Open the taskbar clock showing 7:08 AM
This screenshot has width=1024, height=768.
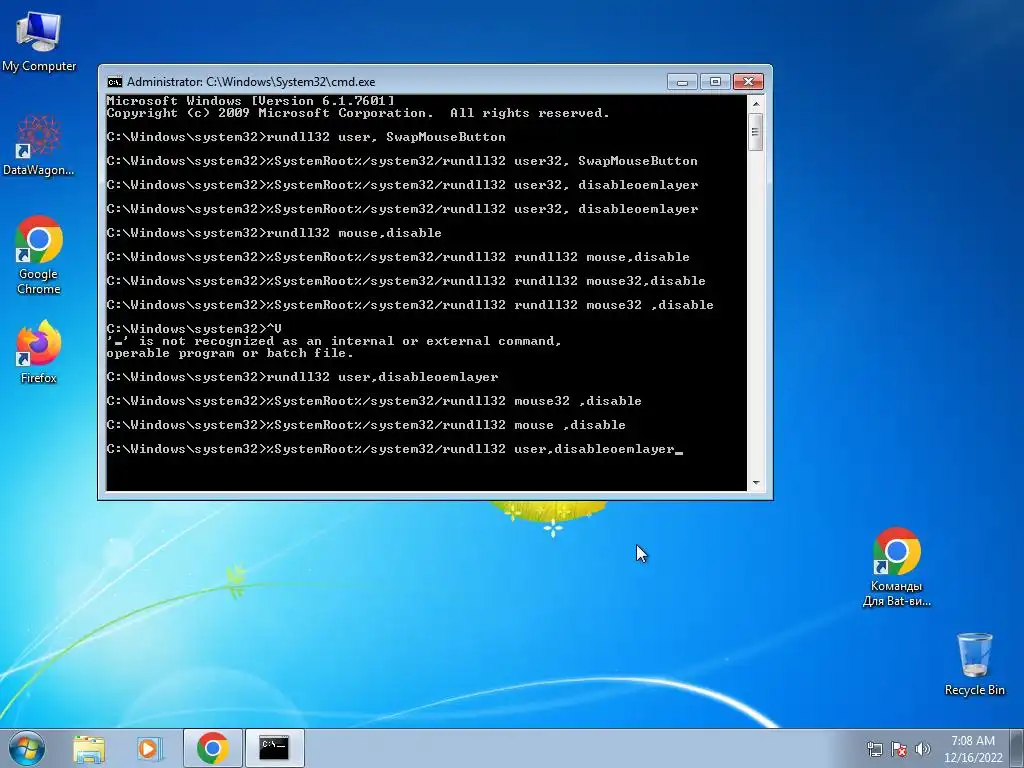[x=973, y=748]
